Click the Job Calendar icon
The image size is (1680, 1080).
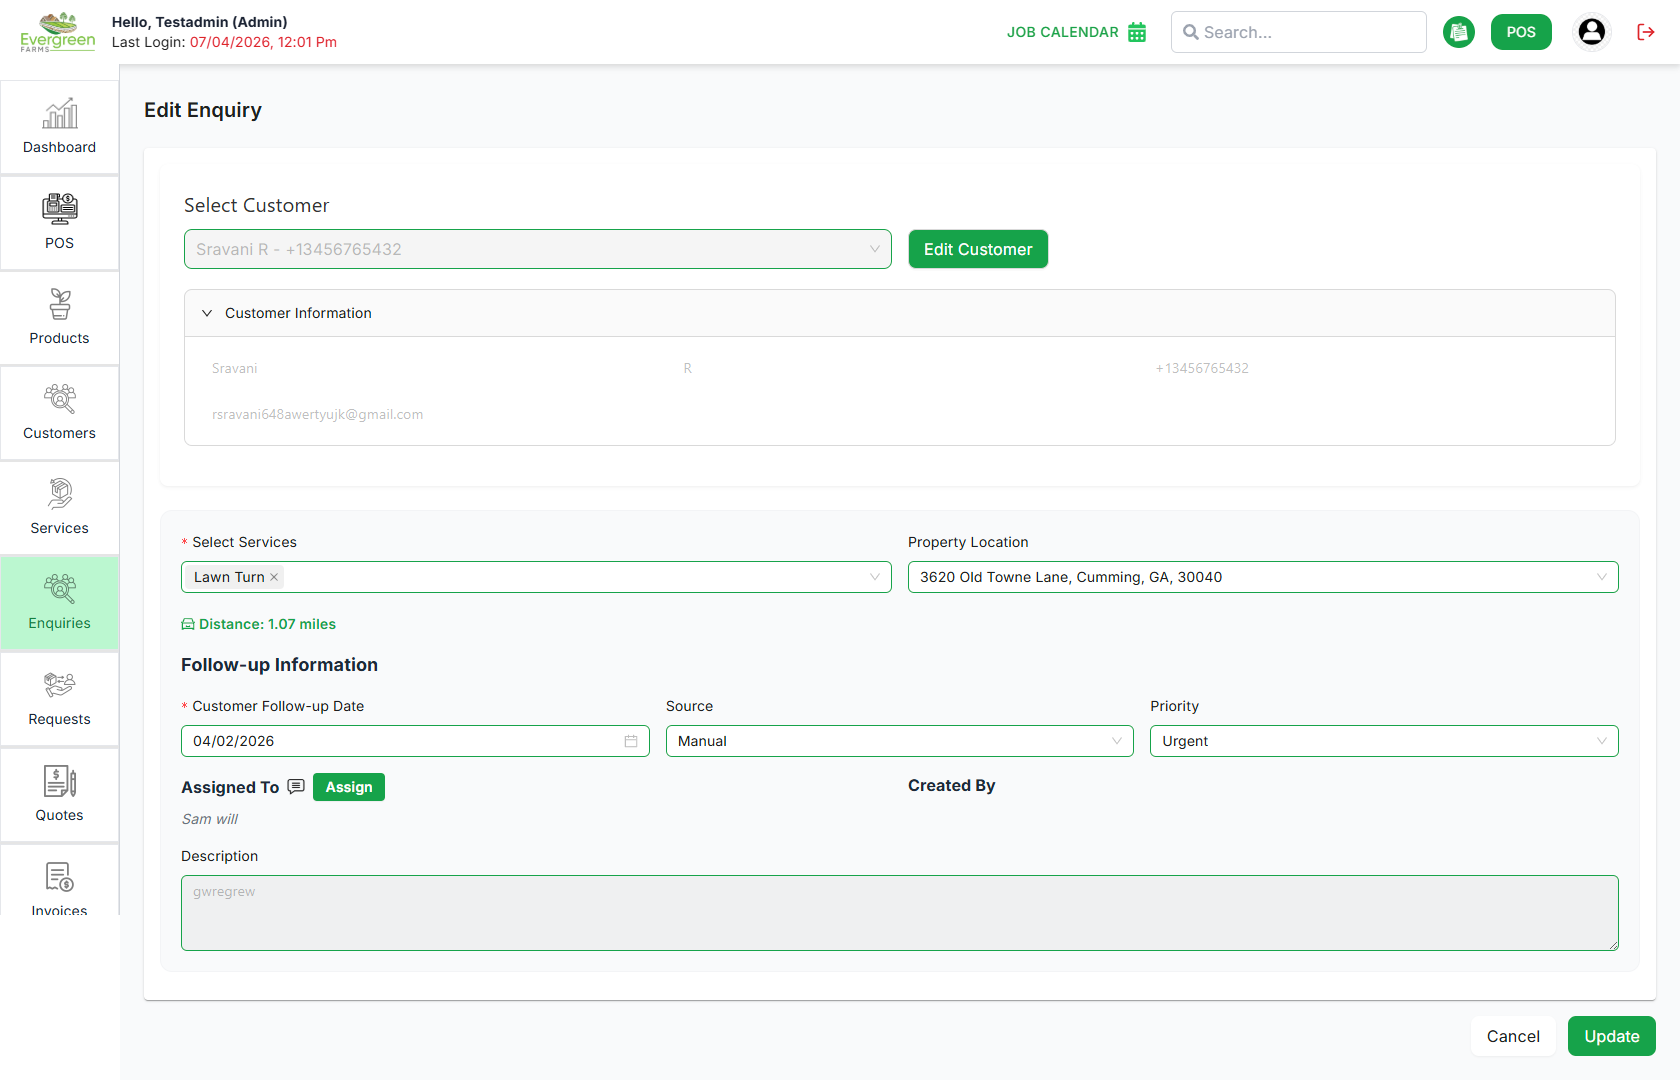1137,32
